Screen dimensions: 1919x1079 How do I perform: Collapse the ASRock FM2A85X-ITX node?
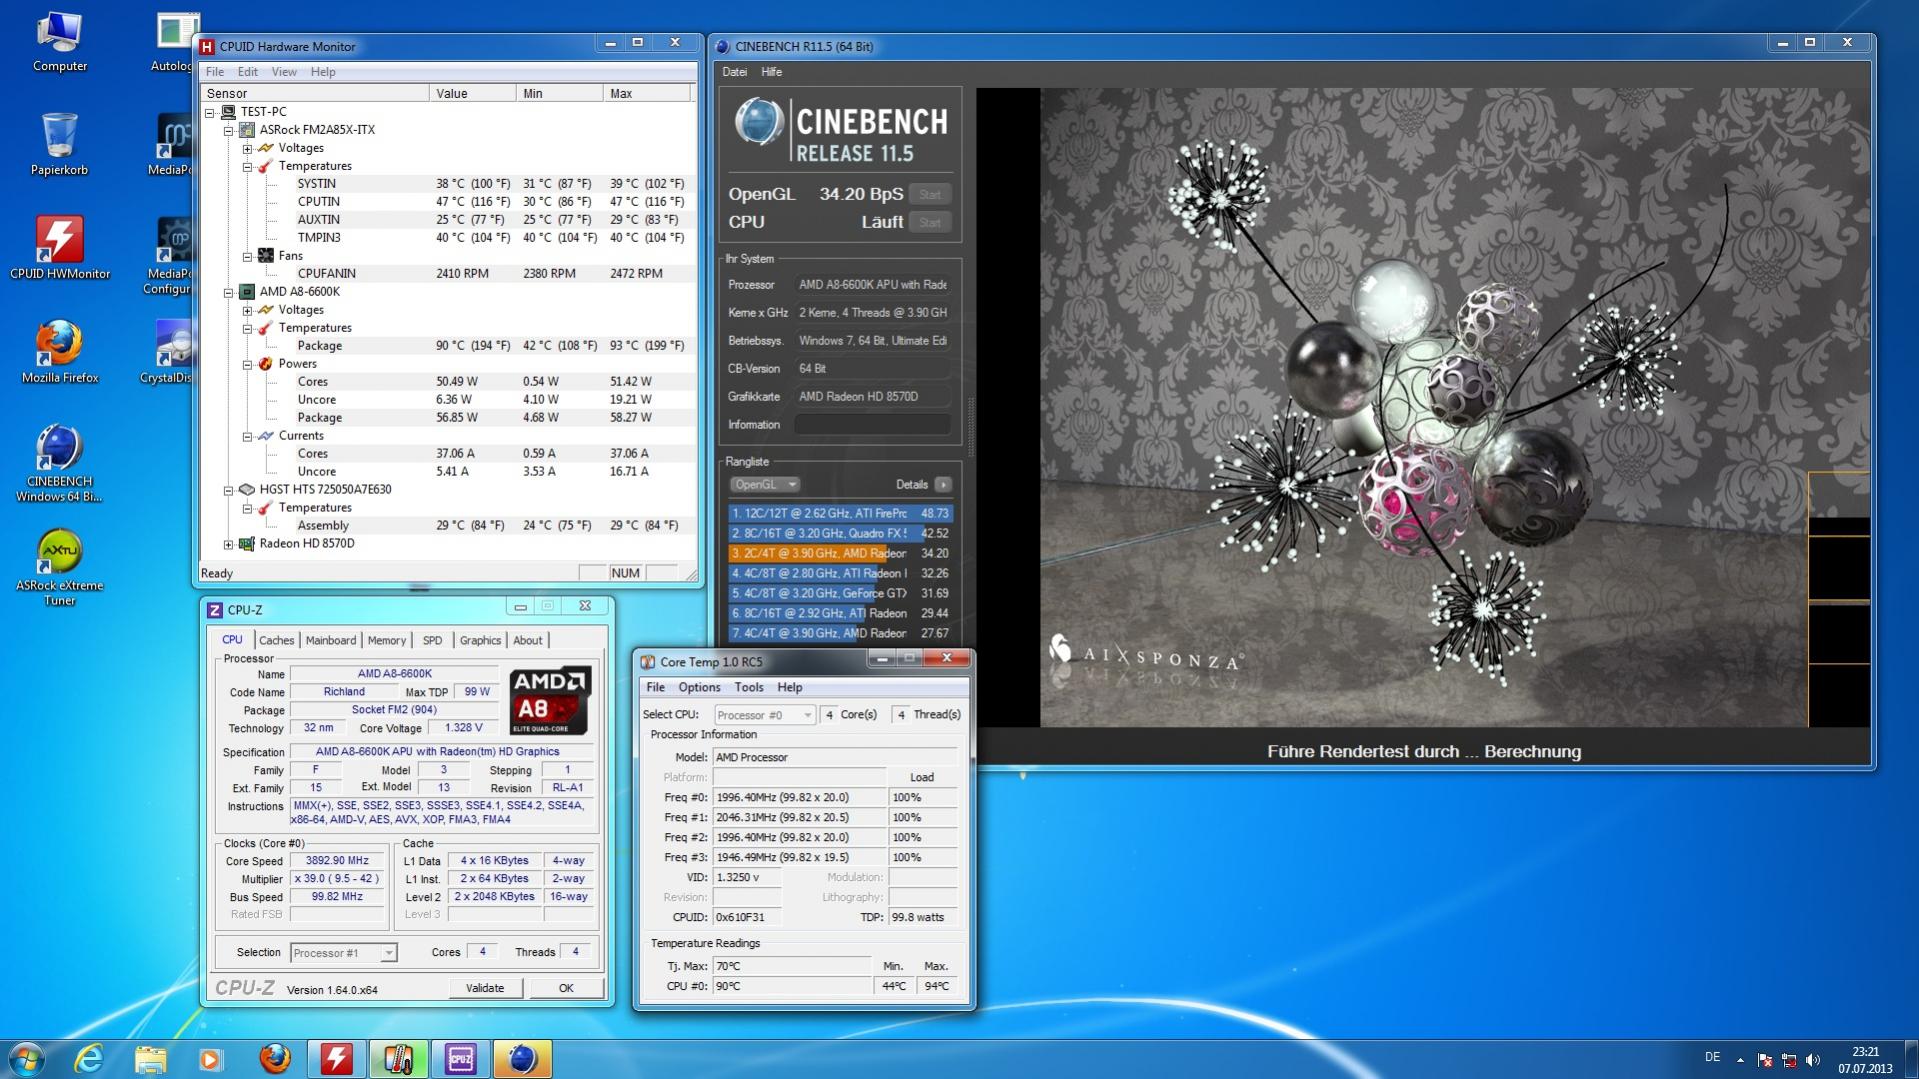click(x=229, y=130)
